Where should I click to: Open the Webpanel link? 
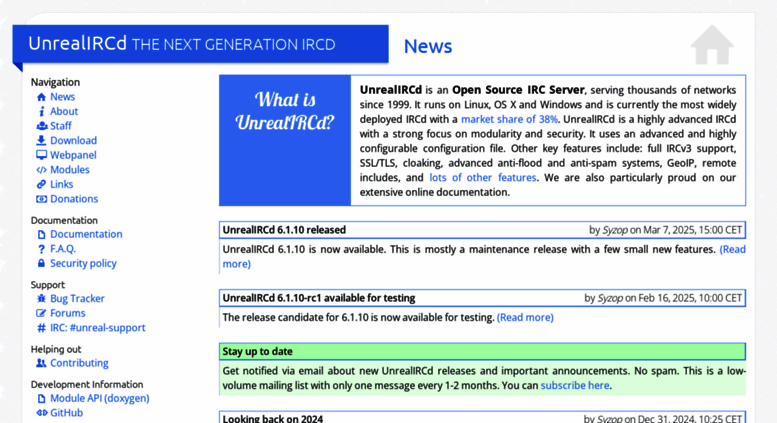73,155
